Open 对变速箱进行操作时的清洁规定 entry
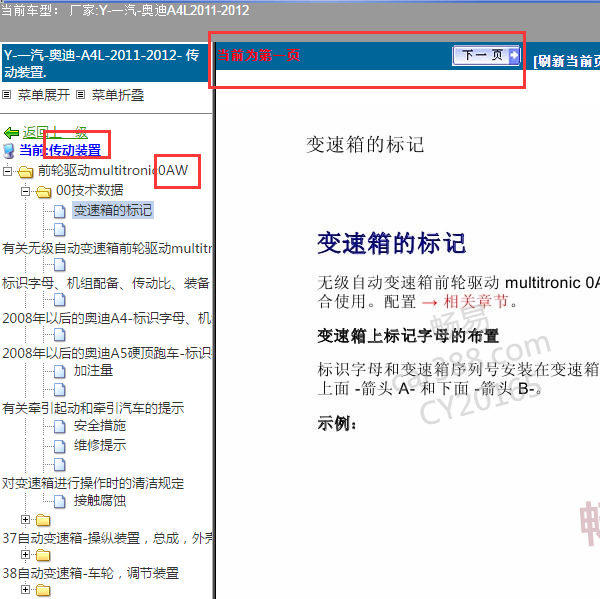 coord(93,483)
